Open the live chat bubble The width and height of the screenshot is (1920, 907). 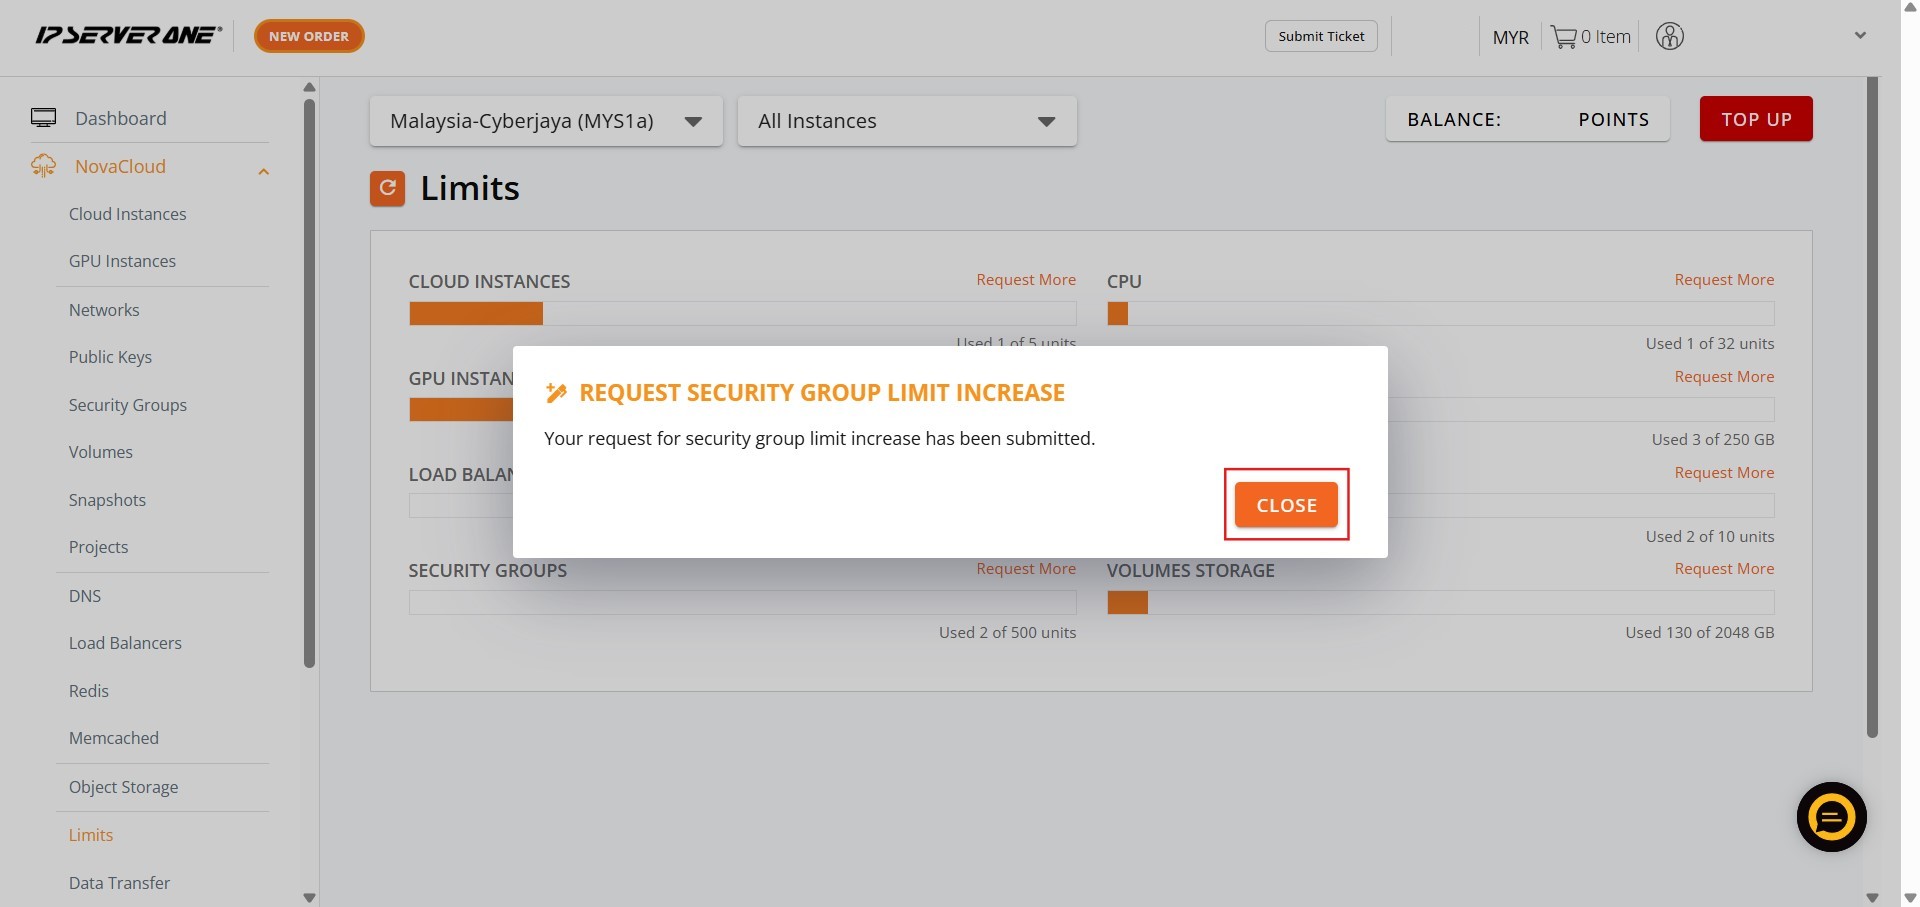coord(1831,817)
